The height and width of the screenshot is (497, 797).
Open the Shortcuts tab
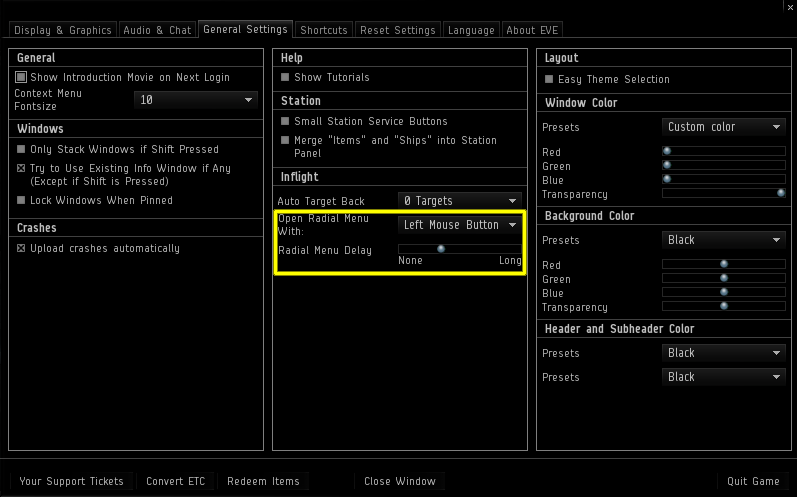(324, 30)
